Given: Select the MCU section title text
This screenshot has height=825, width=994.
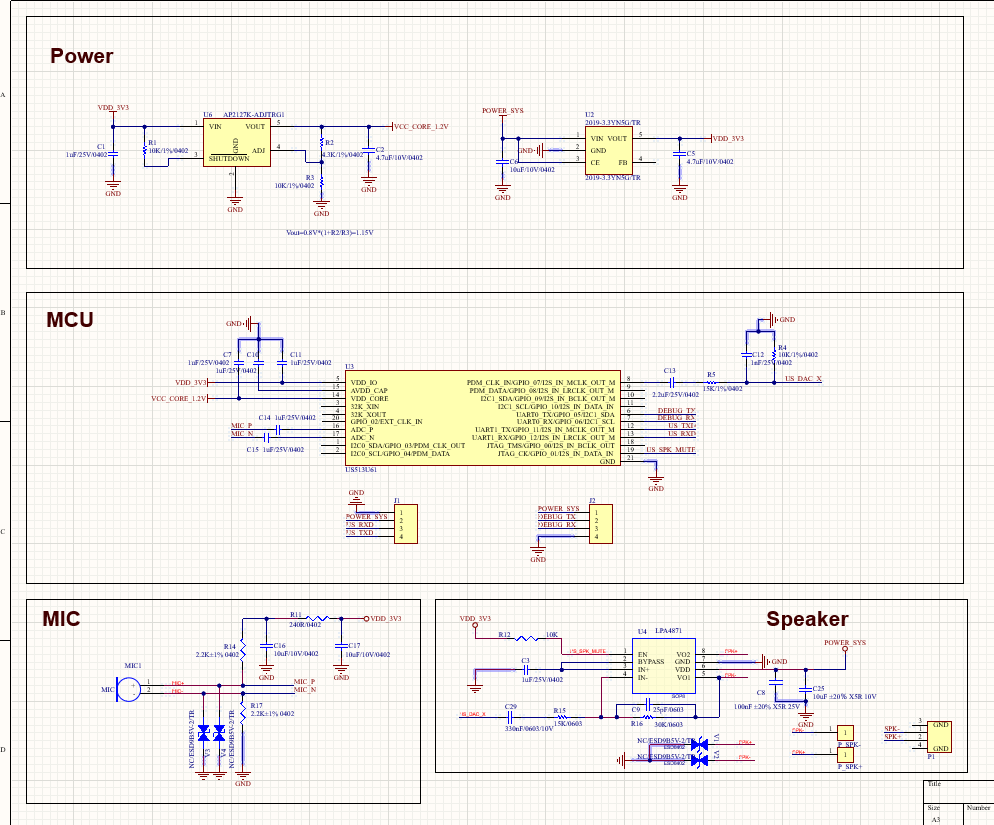Looking at the screenshot, I should tap(70, 321).
